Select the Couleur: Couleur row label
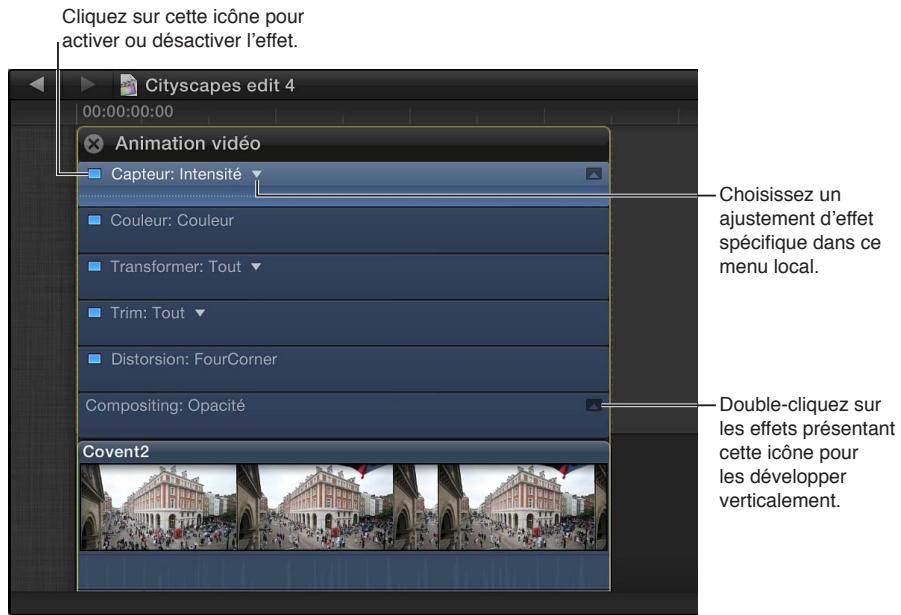The image size is (901, 615). 172,221
